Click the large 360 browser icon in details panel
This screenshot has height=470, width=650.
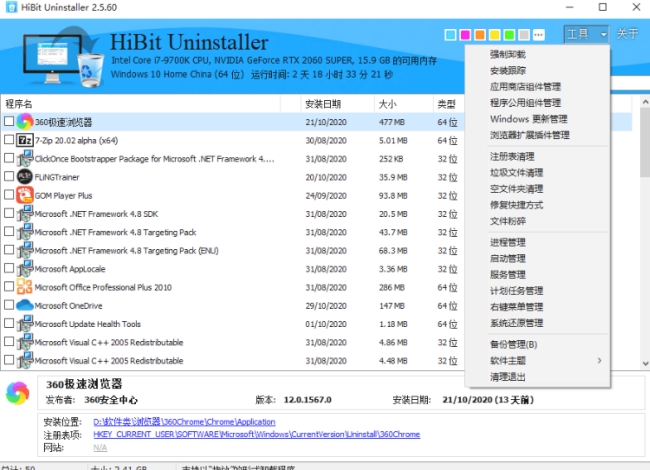click(x=19, y=393)
